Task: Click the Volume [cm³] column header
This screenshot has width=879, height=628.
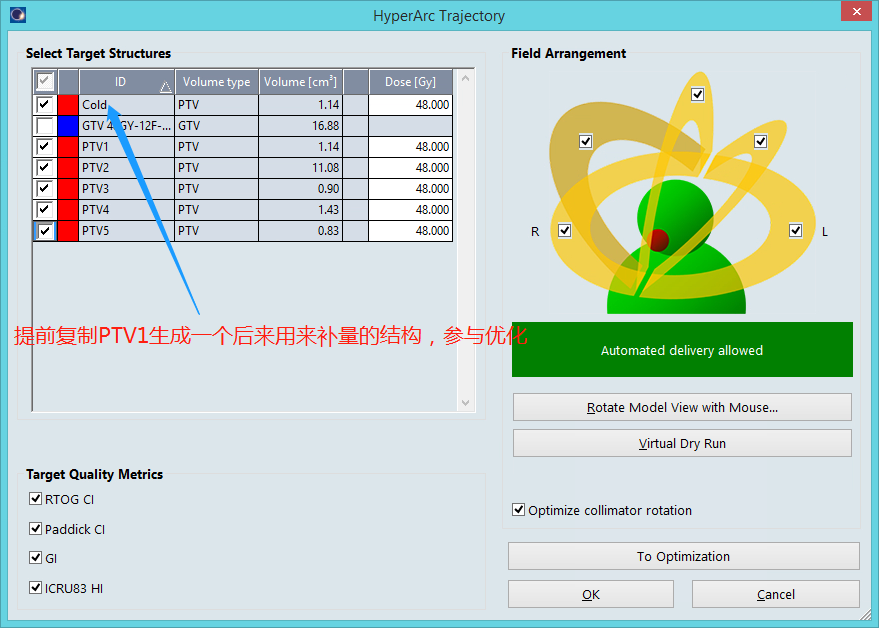Action: [300, 82]
